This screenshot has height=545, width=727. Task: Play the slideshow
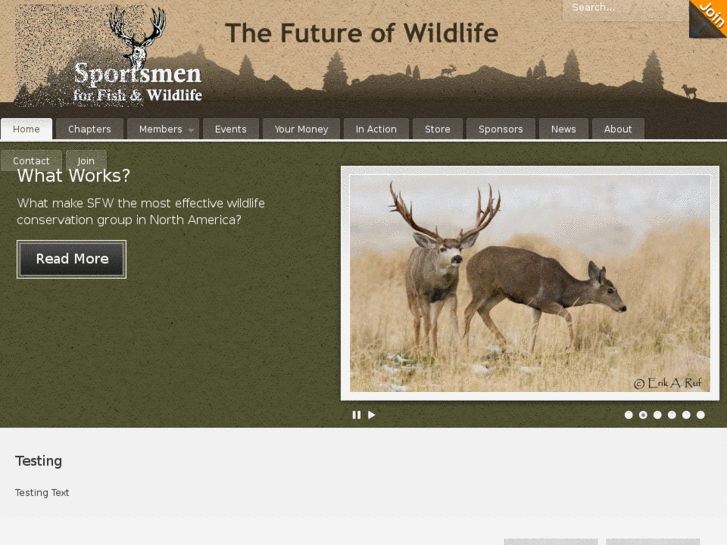(371, 415)
